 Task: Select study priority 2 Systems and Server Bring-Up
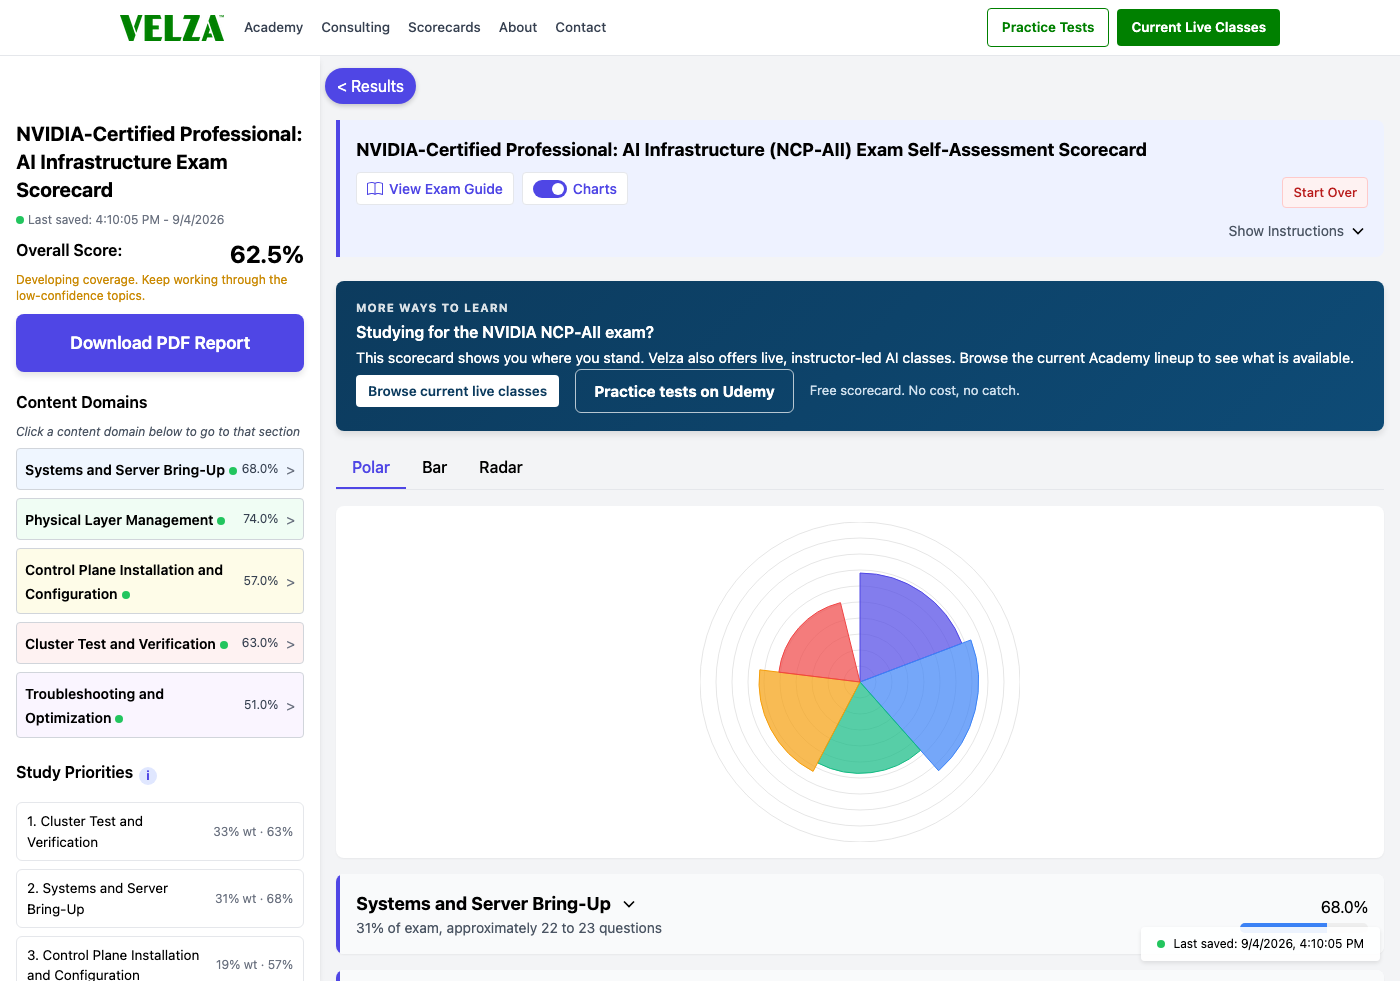click(160, 898)
